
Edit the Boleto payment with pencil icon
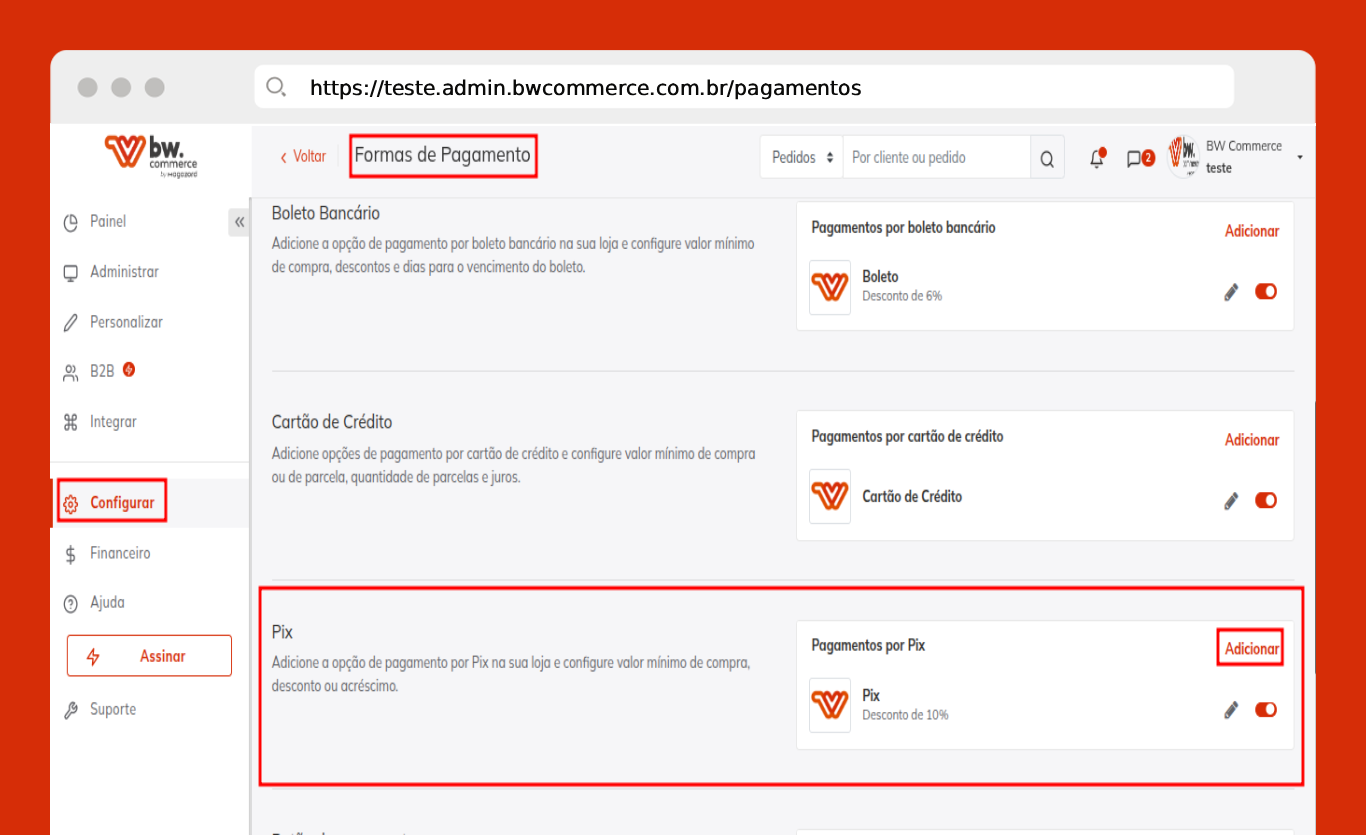tap(1231, 292)
